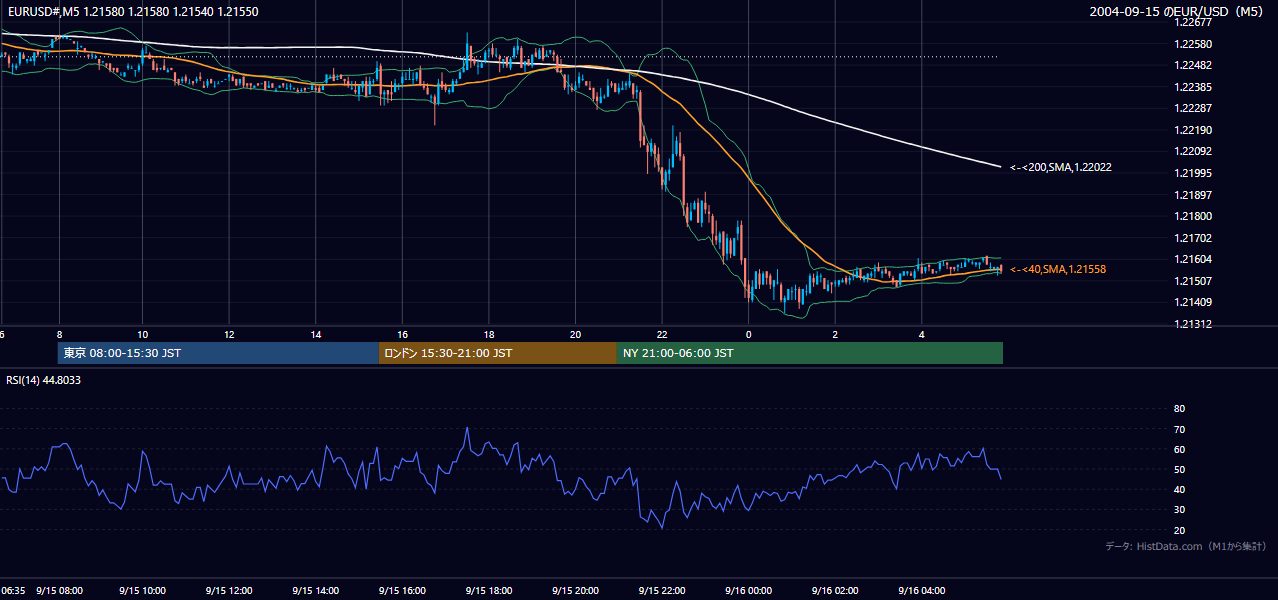
Task: Click RSI scale value 70
Action: click(x=1179, y=429)
